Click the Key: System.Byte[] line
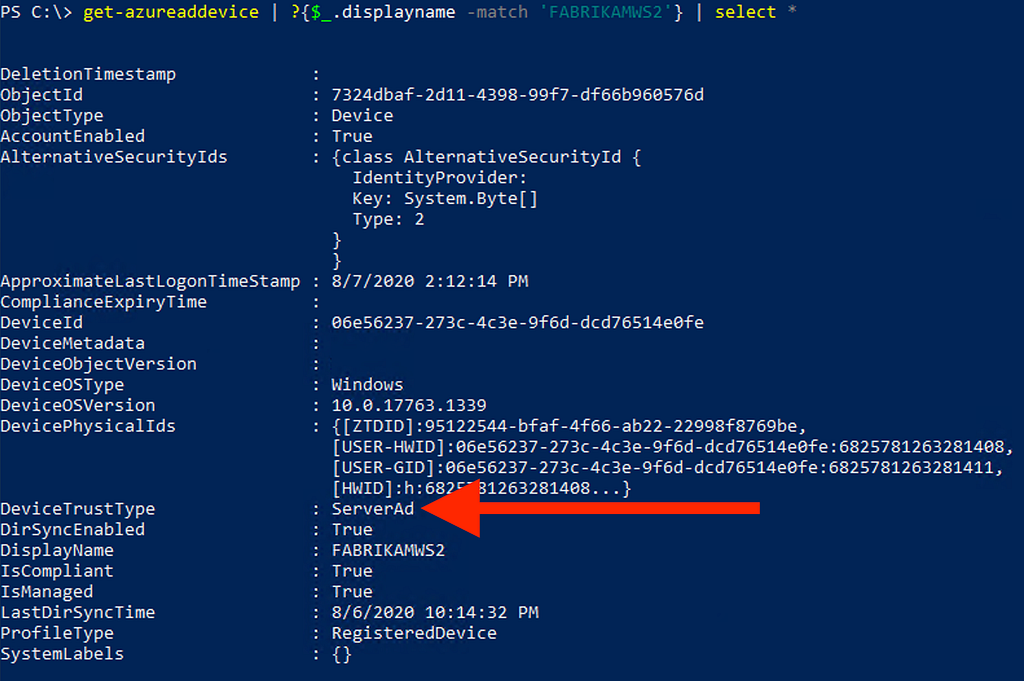 445,198
